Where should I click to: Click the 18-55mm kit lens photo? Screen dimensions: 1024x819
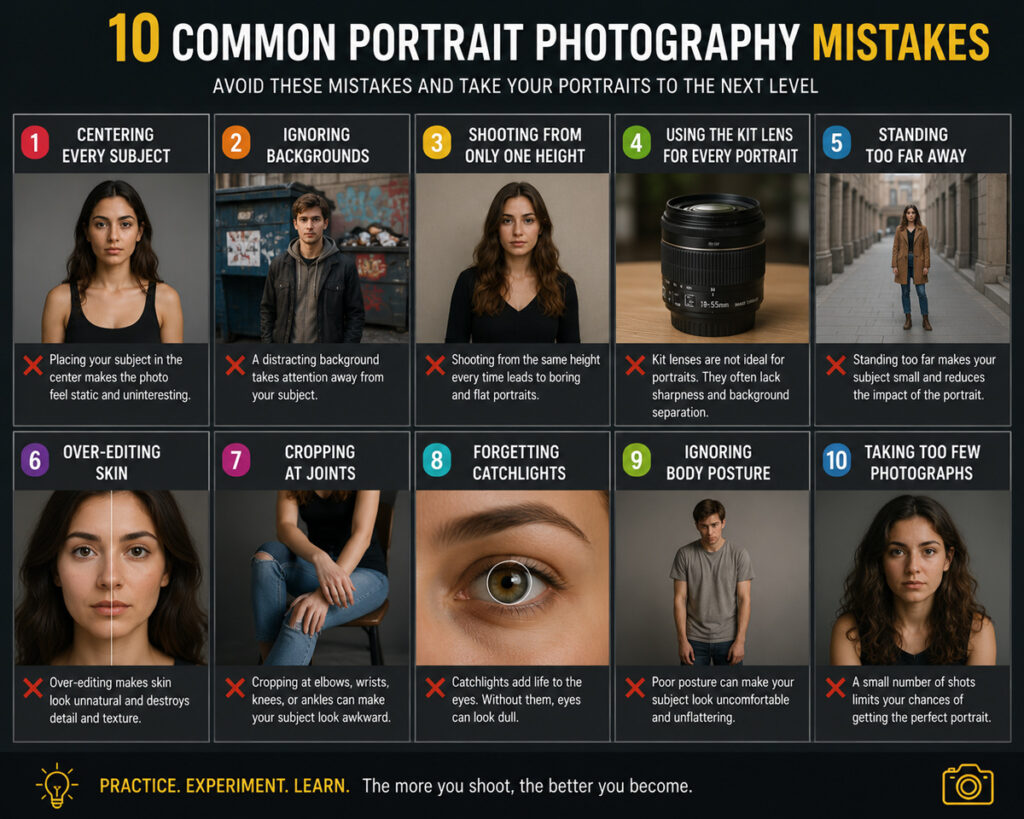pyautogui.click(x=712, y=258)
